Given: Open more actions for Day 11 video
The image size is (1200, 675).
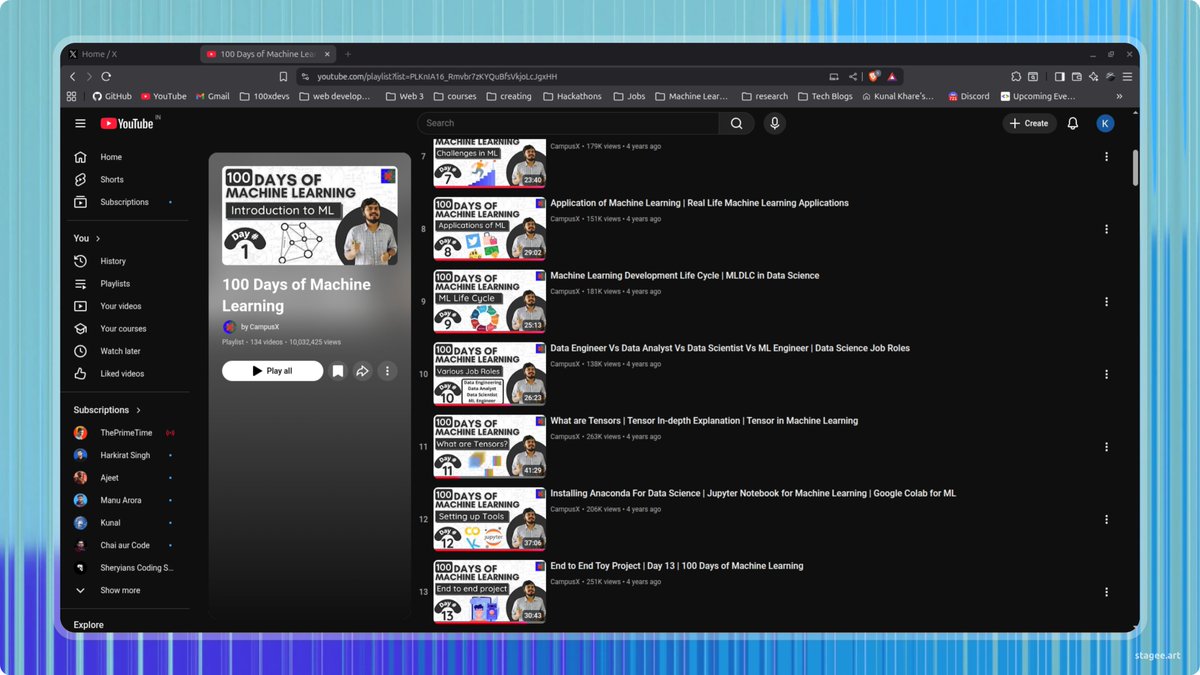Looking at the screenshot, I should 1106,447.
